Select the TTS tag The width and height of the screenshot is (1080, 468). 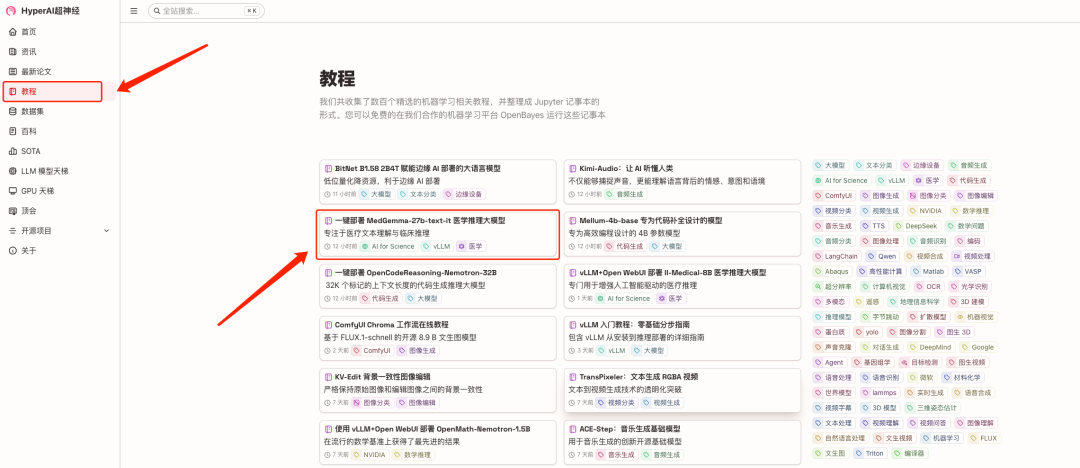[874, 226]
